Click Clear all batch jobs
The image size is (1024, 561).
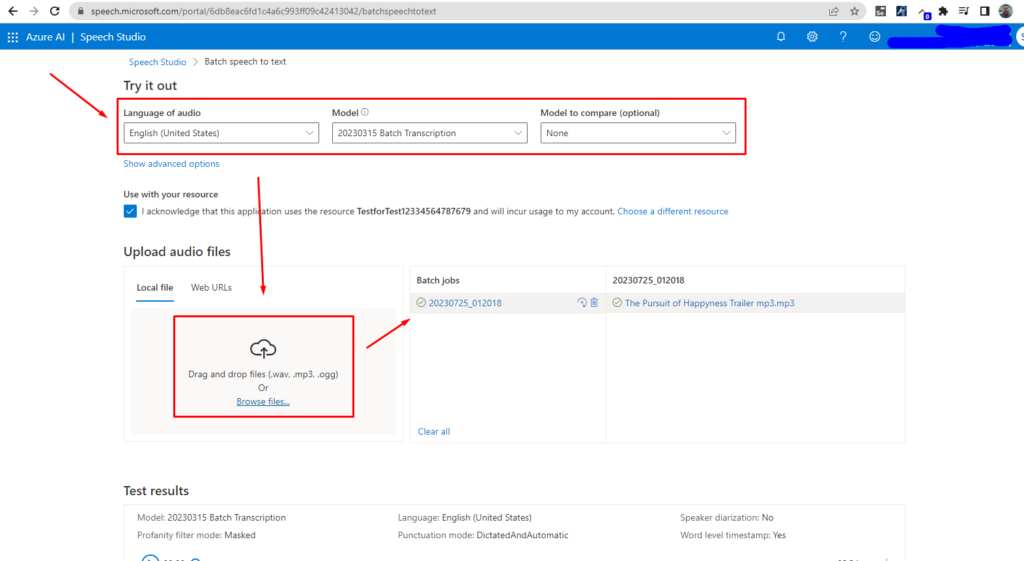pyautogui.click(x=434, y=431)
